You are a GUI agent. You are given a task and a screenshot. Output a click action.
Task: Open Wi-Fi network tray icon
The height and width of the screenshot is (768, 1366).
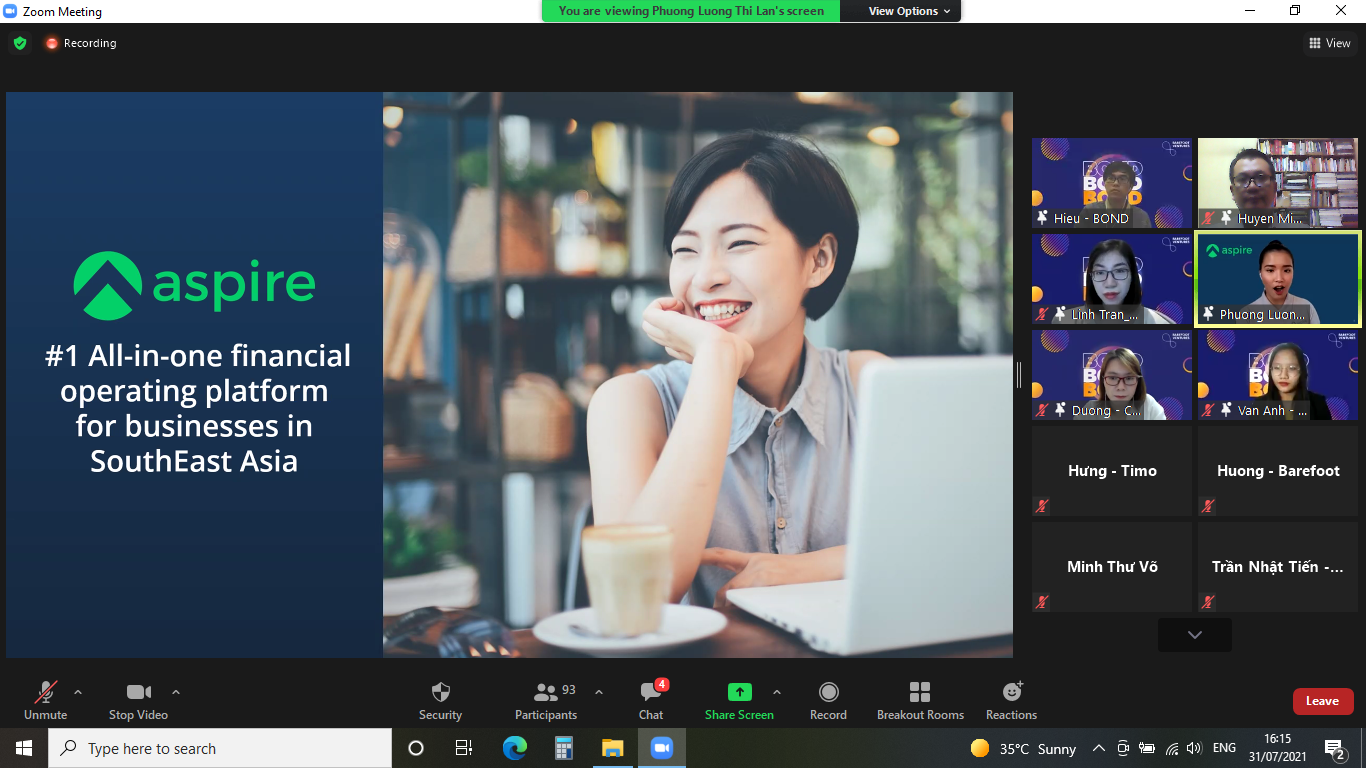click(x=1171, y=748)
